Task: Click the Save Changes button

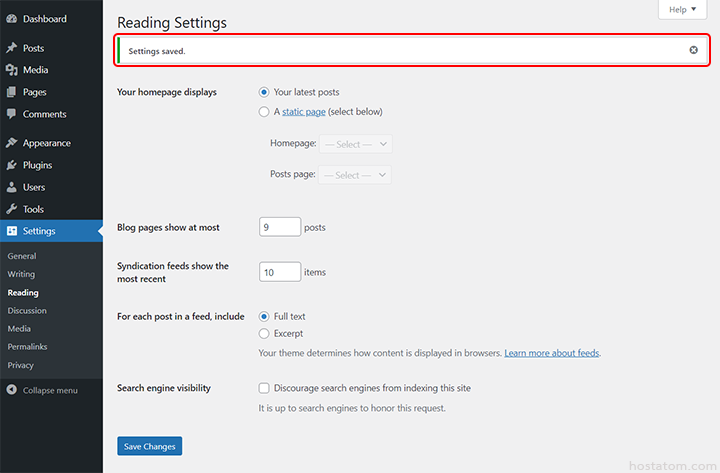Action: tap(149, 446)
